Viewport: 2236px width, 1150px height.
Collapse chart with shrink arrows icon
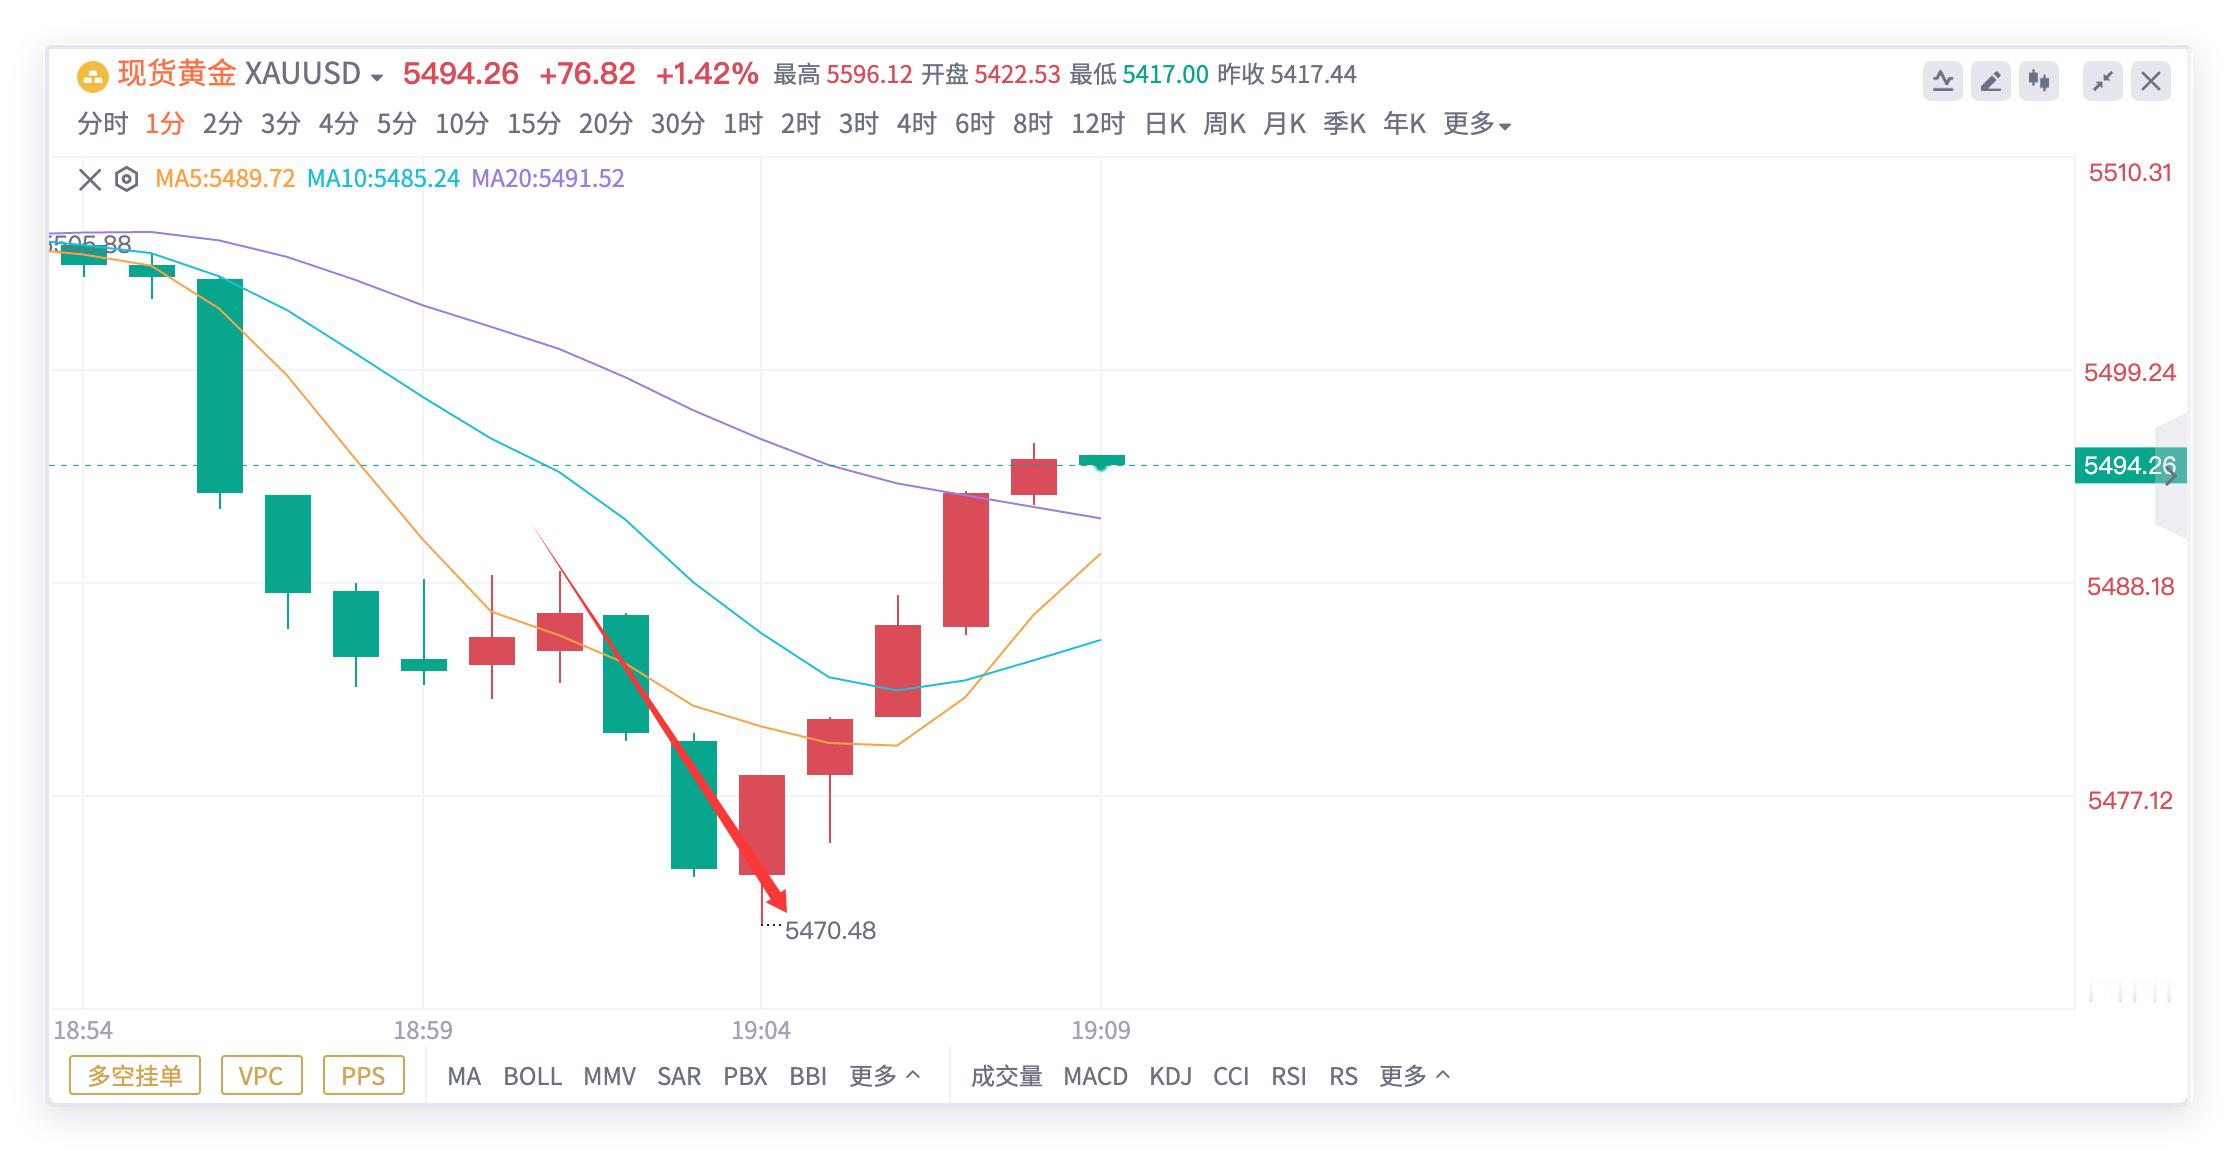pyautogui.click(x=2102, y=81)
